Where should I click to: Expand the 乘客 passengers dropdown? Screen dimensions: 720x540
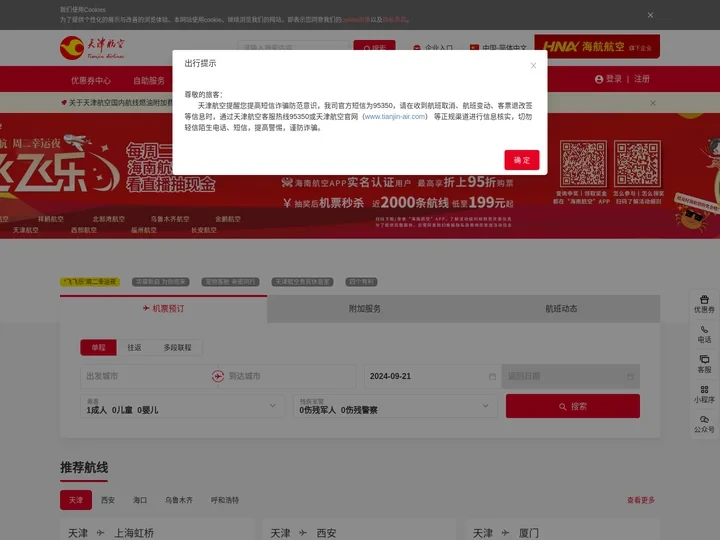click(x=182, y=406)
